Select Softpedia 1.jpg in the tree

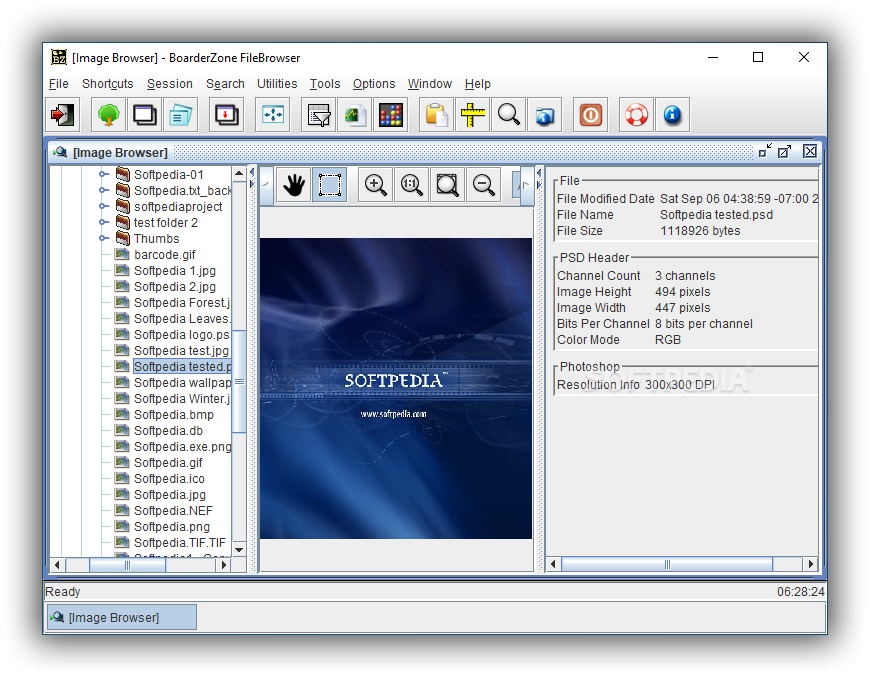[175, 271]
